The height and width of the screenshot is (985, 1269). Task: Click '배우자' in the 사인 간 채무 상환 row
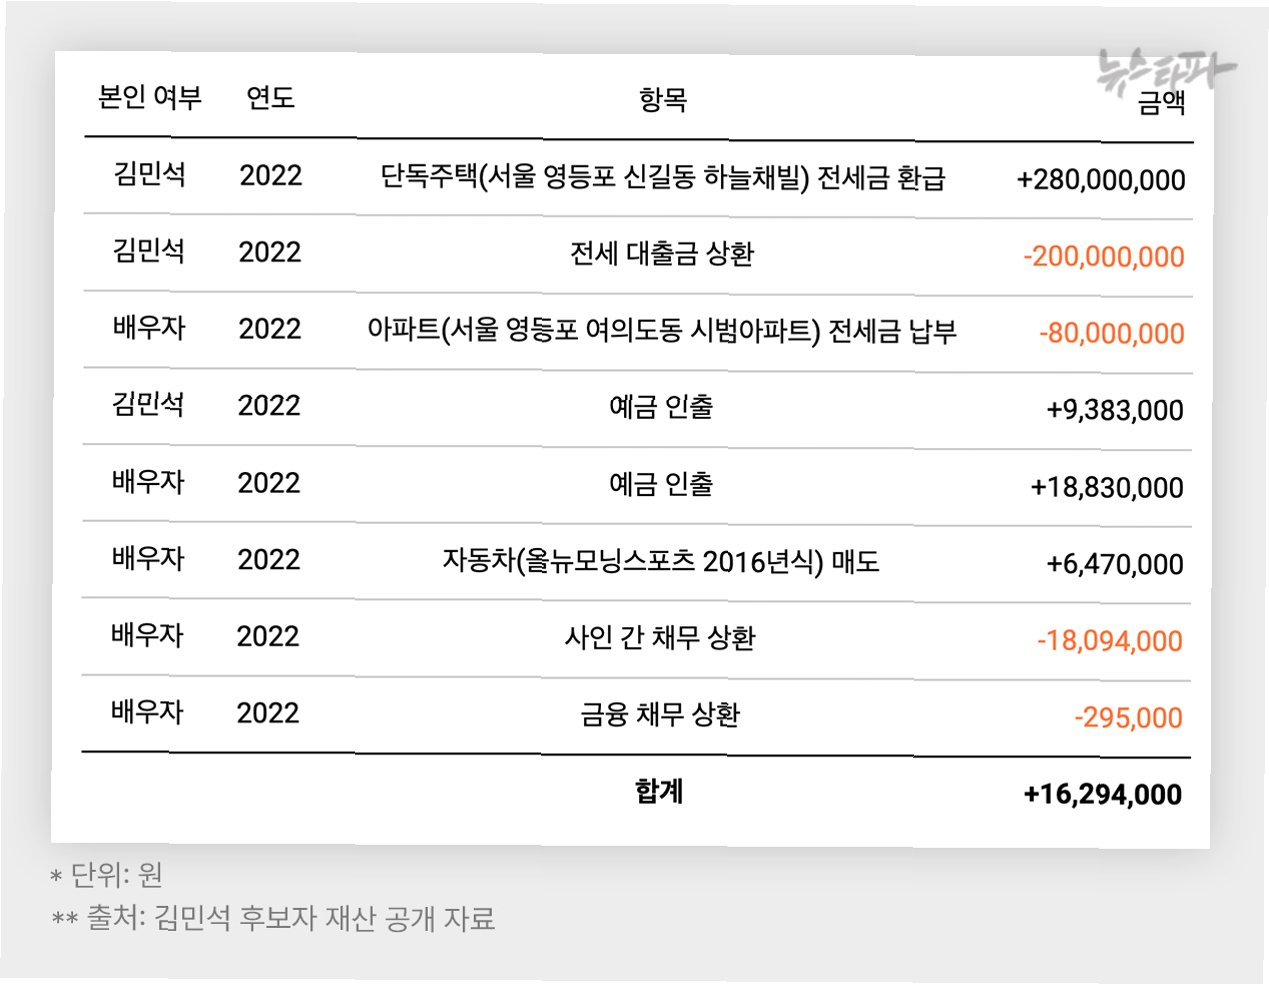(148, 635)
